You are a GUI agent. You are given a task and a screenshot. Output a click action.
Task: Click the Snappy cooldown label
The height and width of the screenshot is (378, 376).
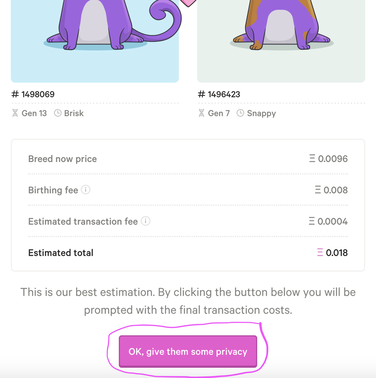261,114
